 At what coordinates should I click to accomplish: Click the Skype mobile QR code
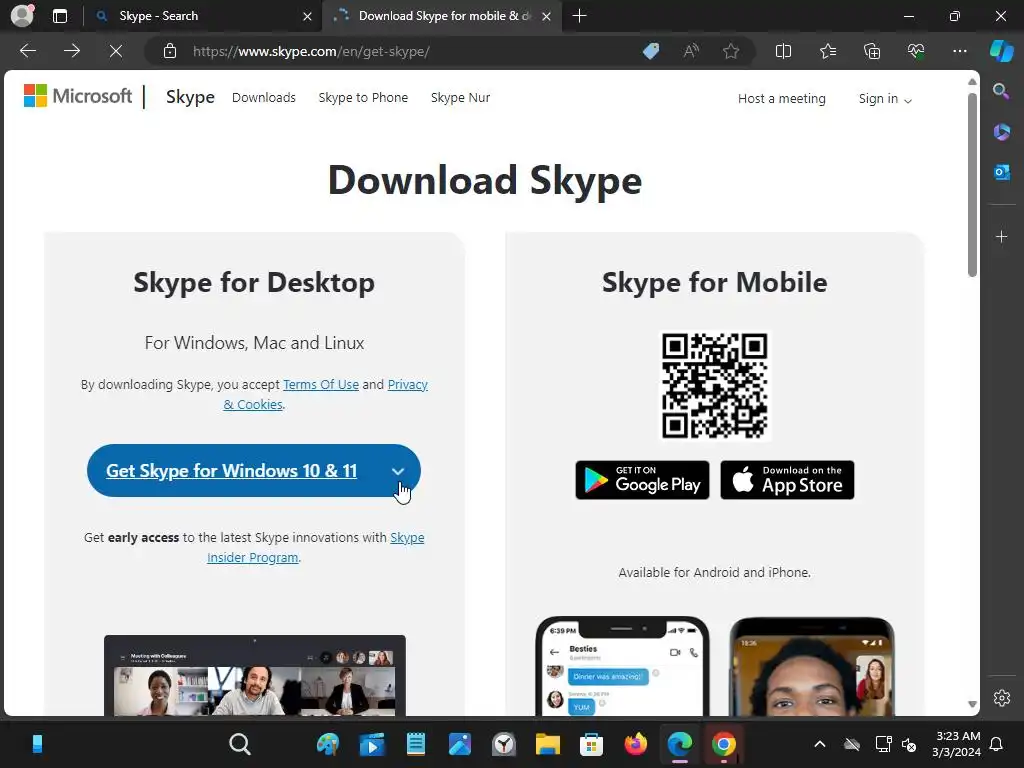tap(714, 385)
